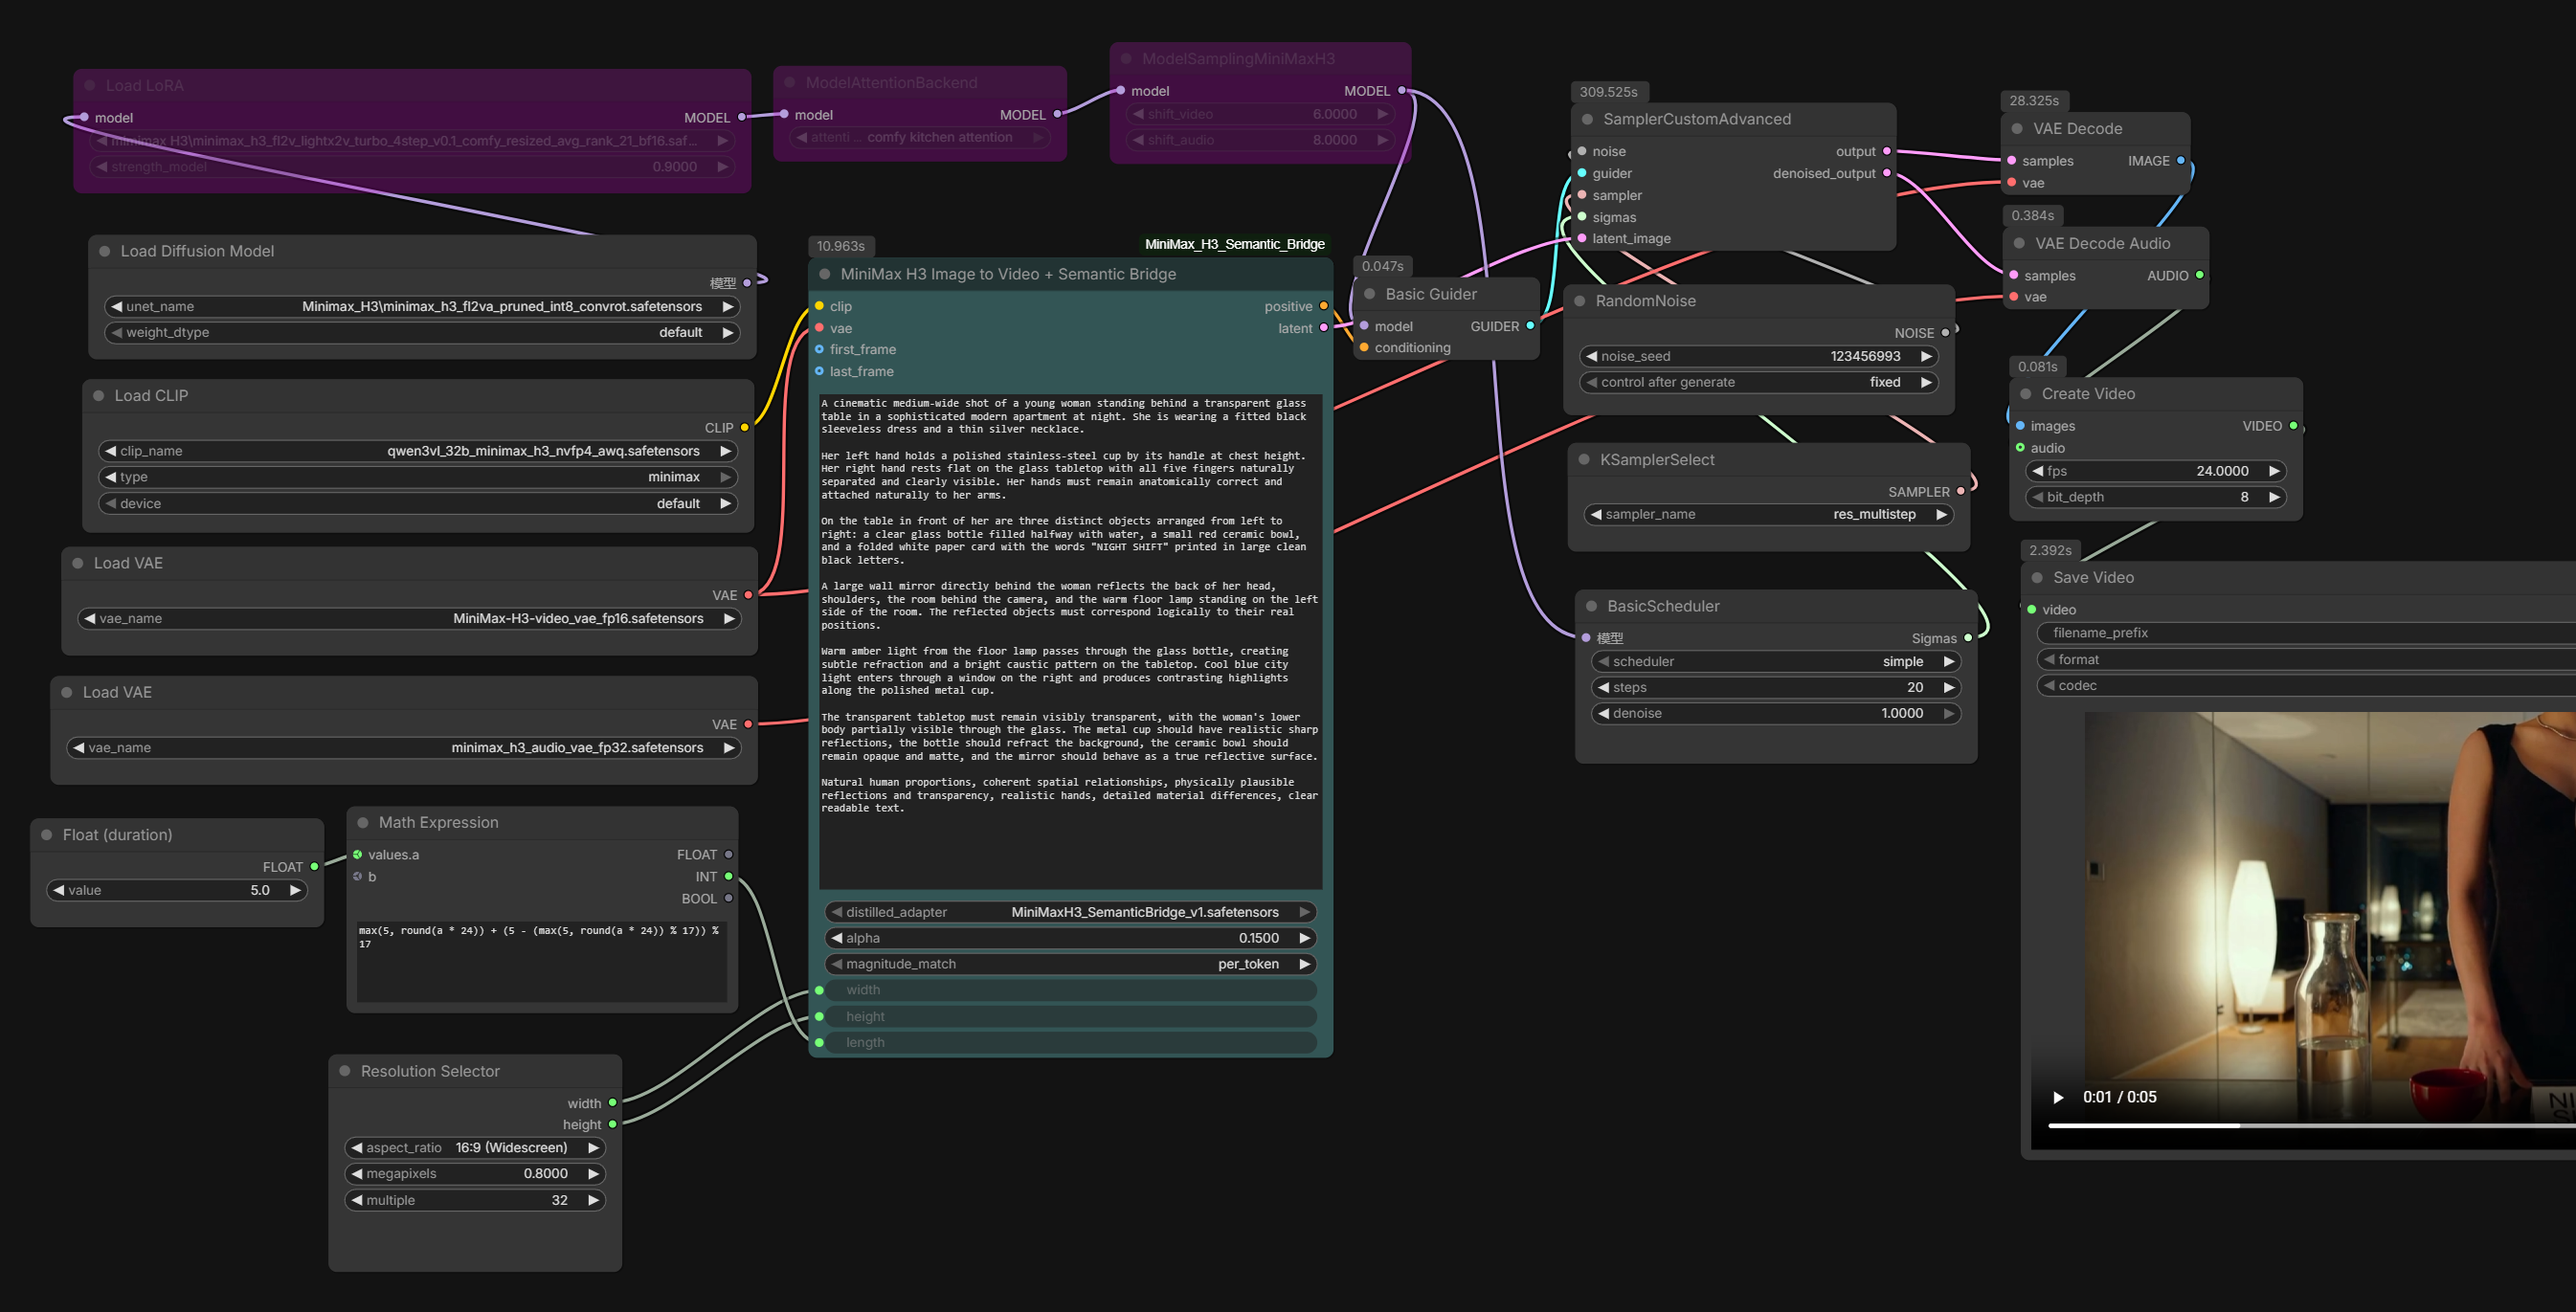Open control after generate dropdown
2576x1312 pixels.
1759,382
